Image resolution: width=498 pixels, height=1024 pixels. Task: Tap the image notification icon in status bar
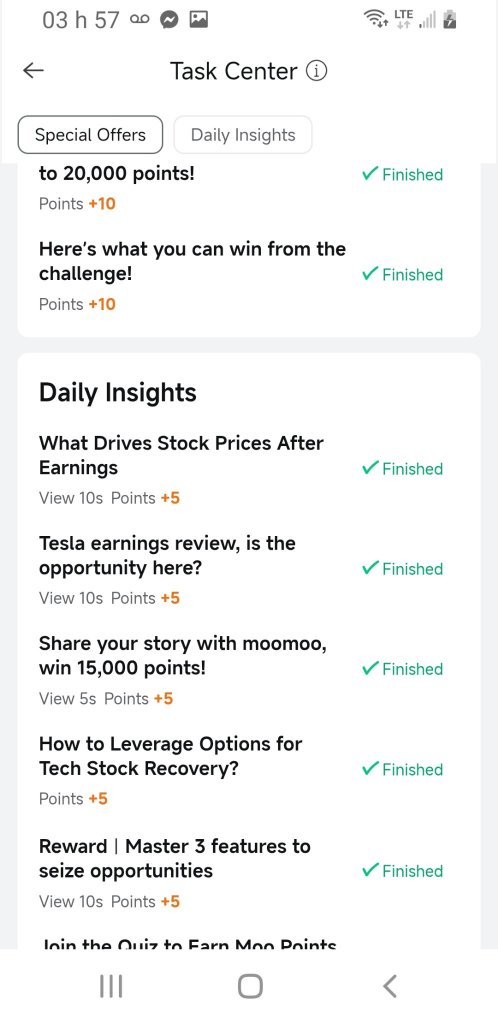198,21
